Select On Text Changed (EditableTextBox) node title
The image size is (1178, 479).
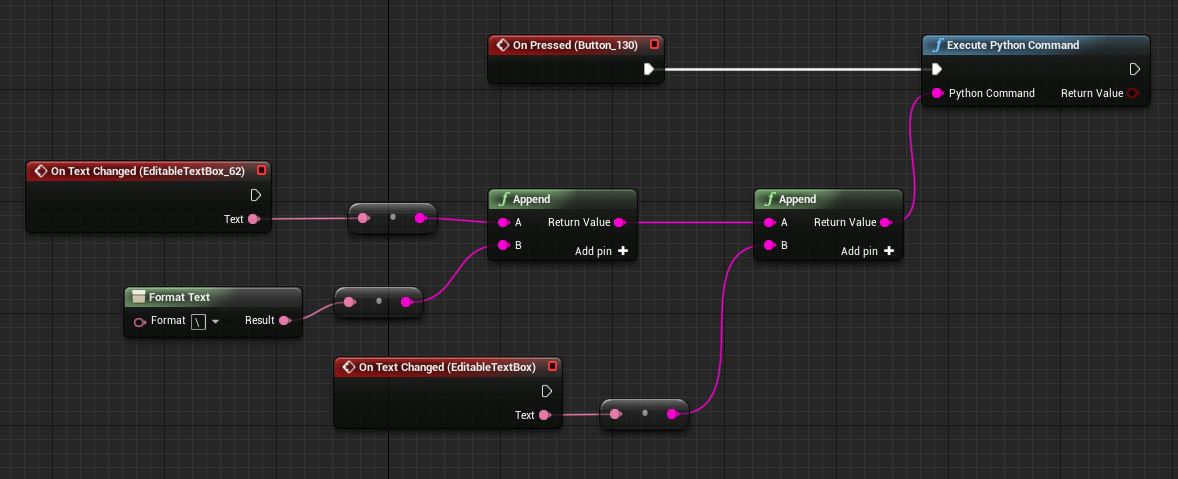coord(447,367)
